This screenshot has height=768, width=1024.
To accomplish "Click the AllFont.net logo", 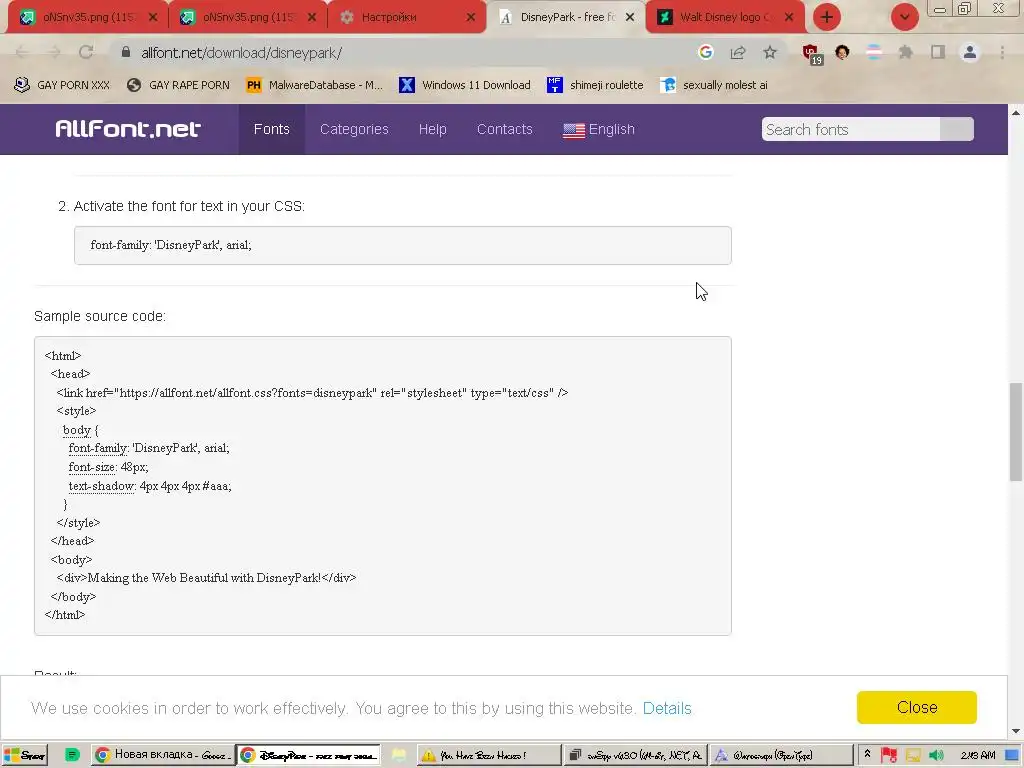I will [127, 129].
